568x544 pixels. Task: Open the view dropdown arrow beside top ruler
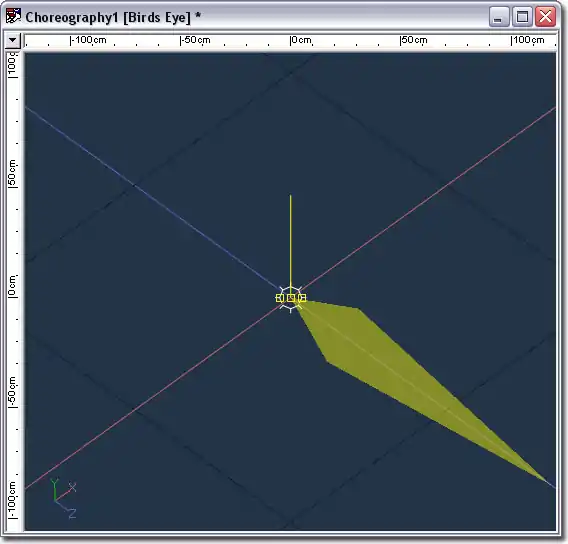[x=12, y=40]
